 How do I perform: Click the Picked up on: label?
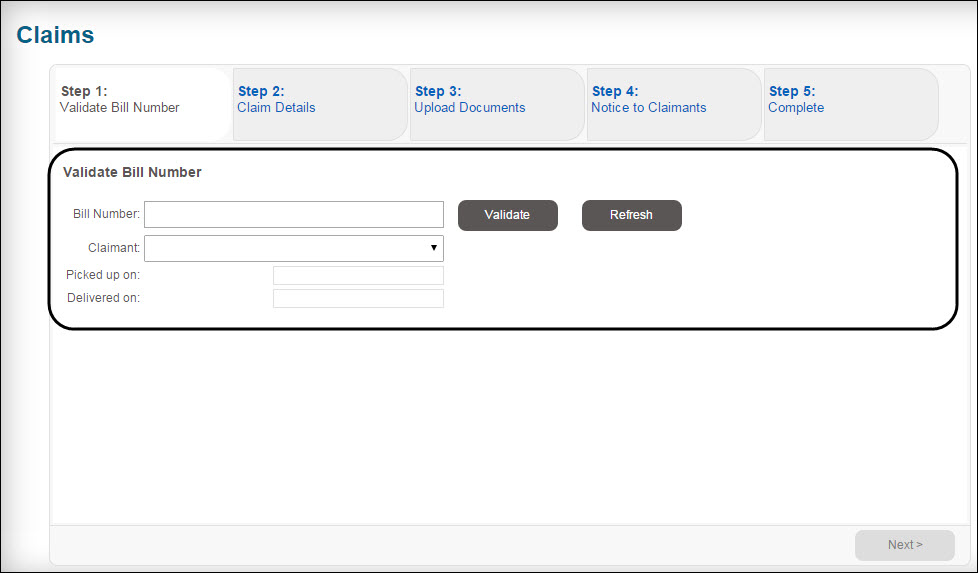point(103,275)
